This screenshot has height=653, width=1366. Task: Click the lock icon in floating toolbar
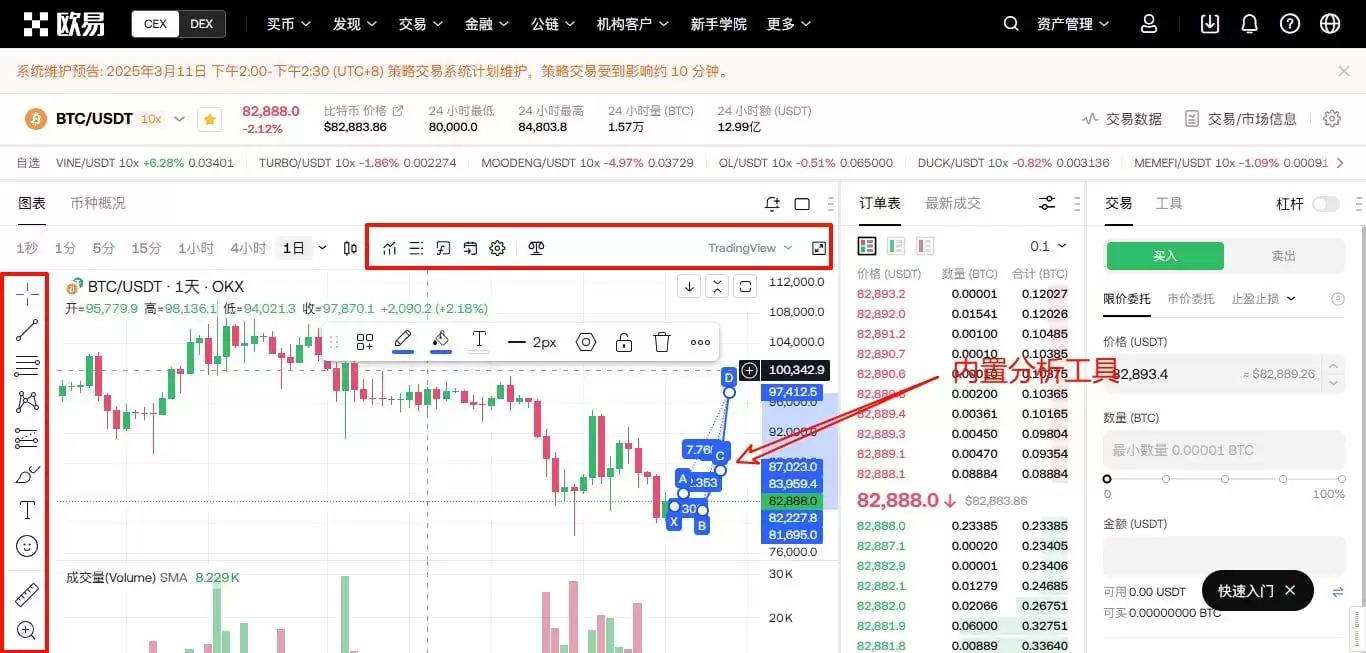623,341
